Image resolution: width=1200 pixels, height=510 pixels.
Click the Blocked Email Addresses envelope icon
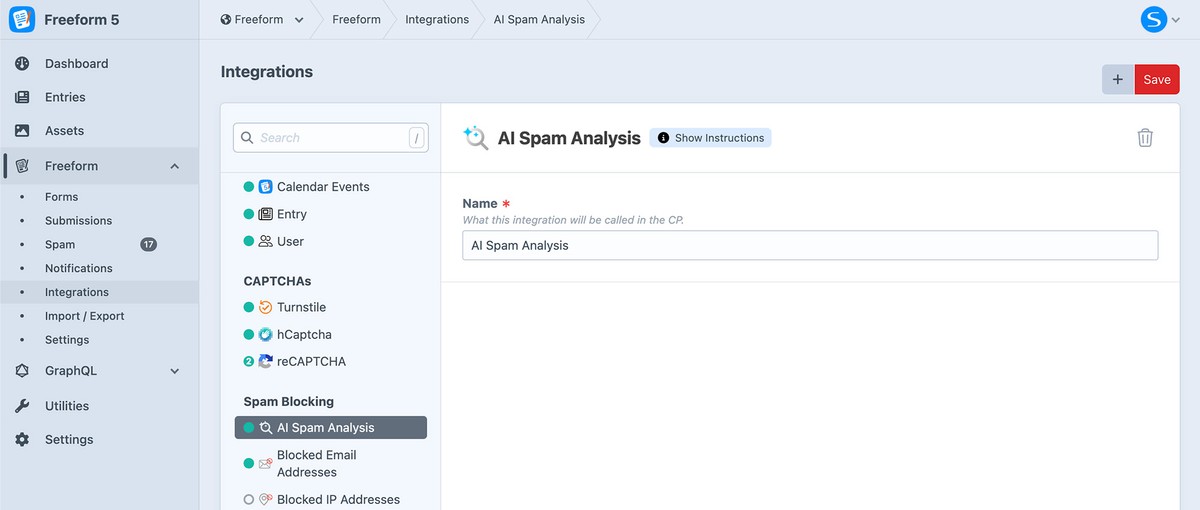tap(265, 464)
